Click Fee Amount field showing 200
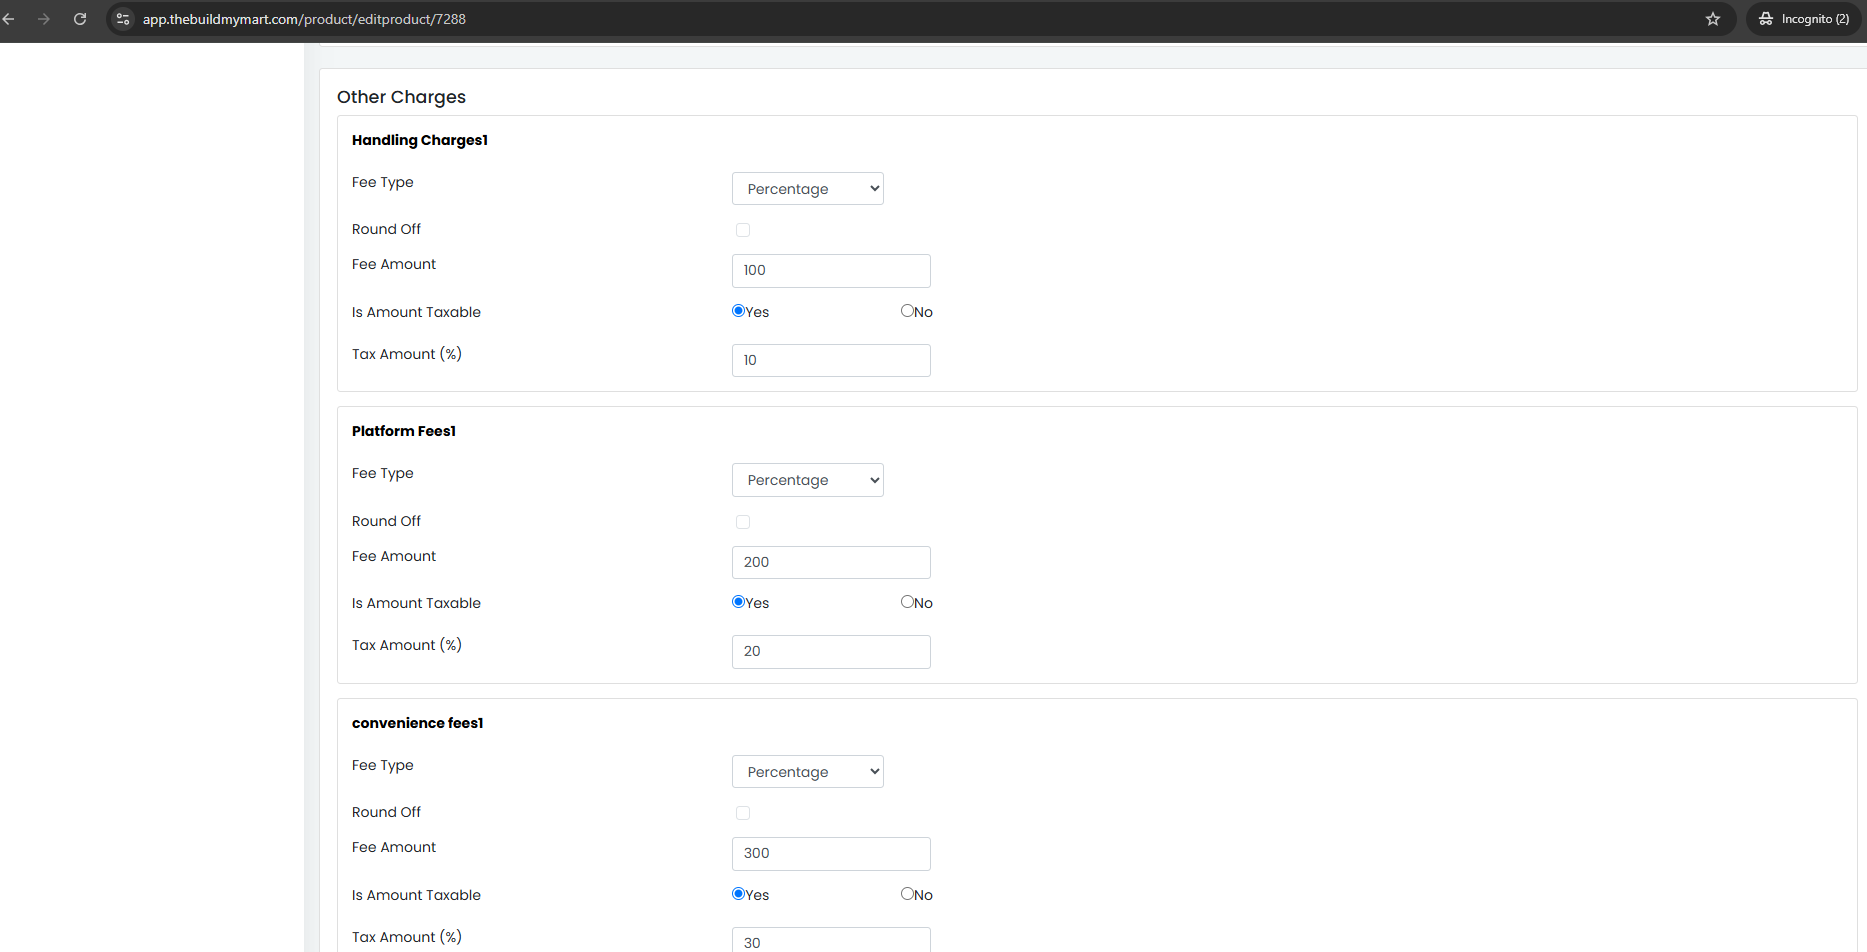The width and height of the screenshot is (1867, 952). (831, 562)
